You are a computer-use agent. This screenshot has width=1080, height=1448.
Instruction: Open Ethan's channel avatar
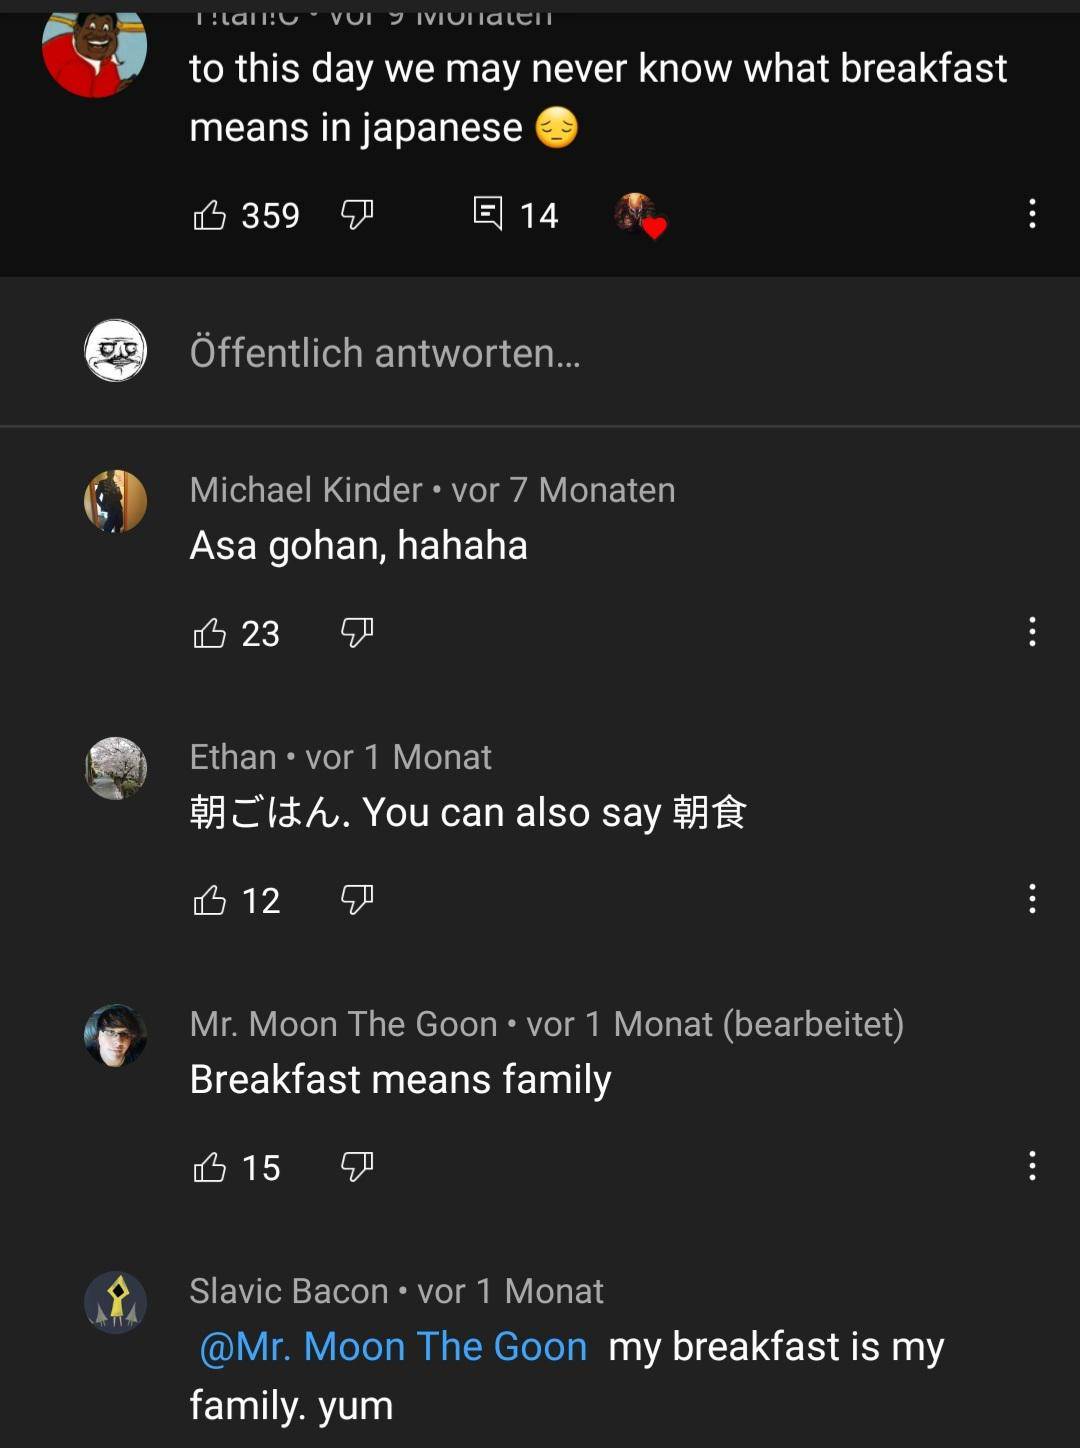point(116,769)
